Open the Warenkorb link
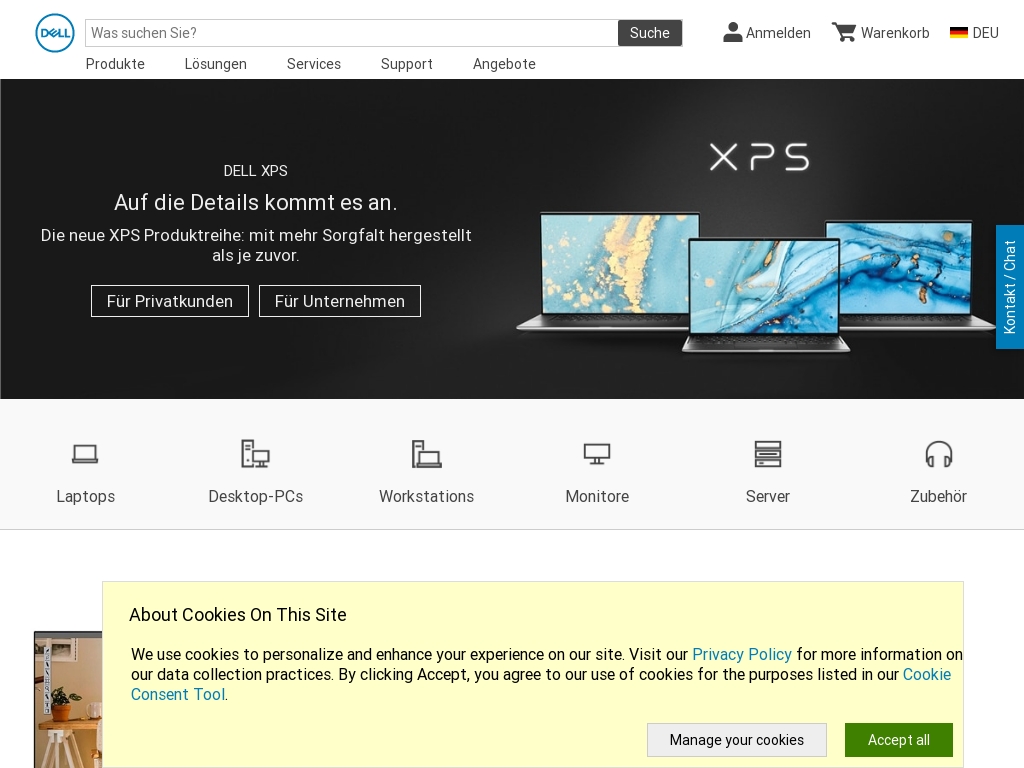The height and width of the screenshot is (768, 1024). (895, 33)
